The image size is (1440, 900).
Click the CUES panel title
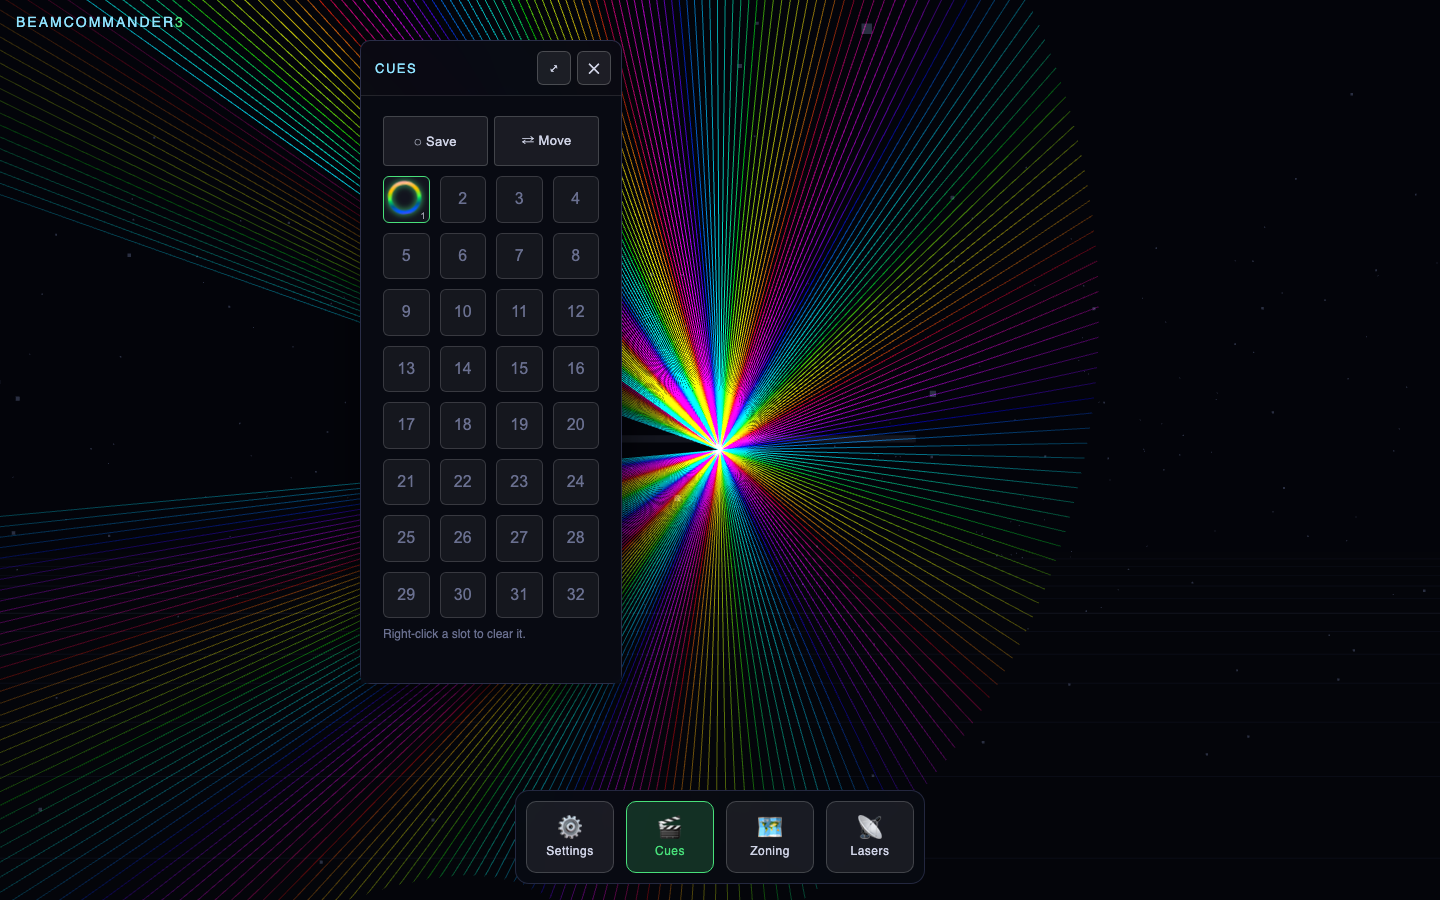(x=396, y=68)
